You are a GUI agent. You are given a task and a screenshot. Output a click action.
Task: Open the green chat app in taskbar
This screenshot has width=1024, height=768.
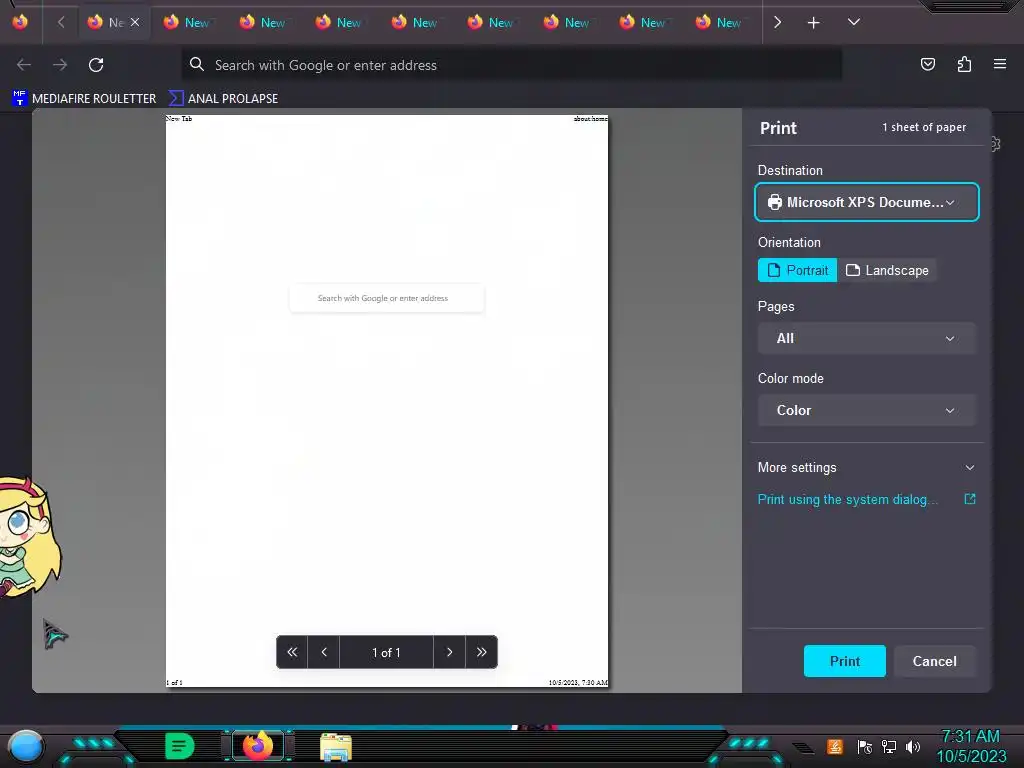180,746
